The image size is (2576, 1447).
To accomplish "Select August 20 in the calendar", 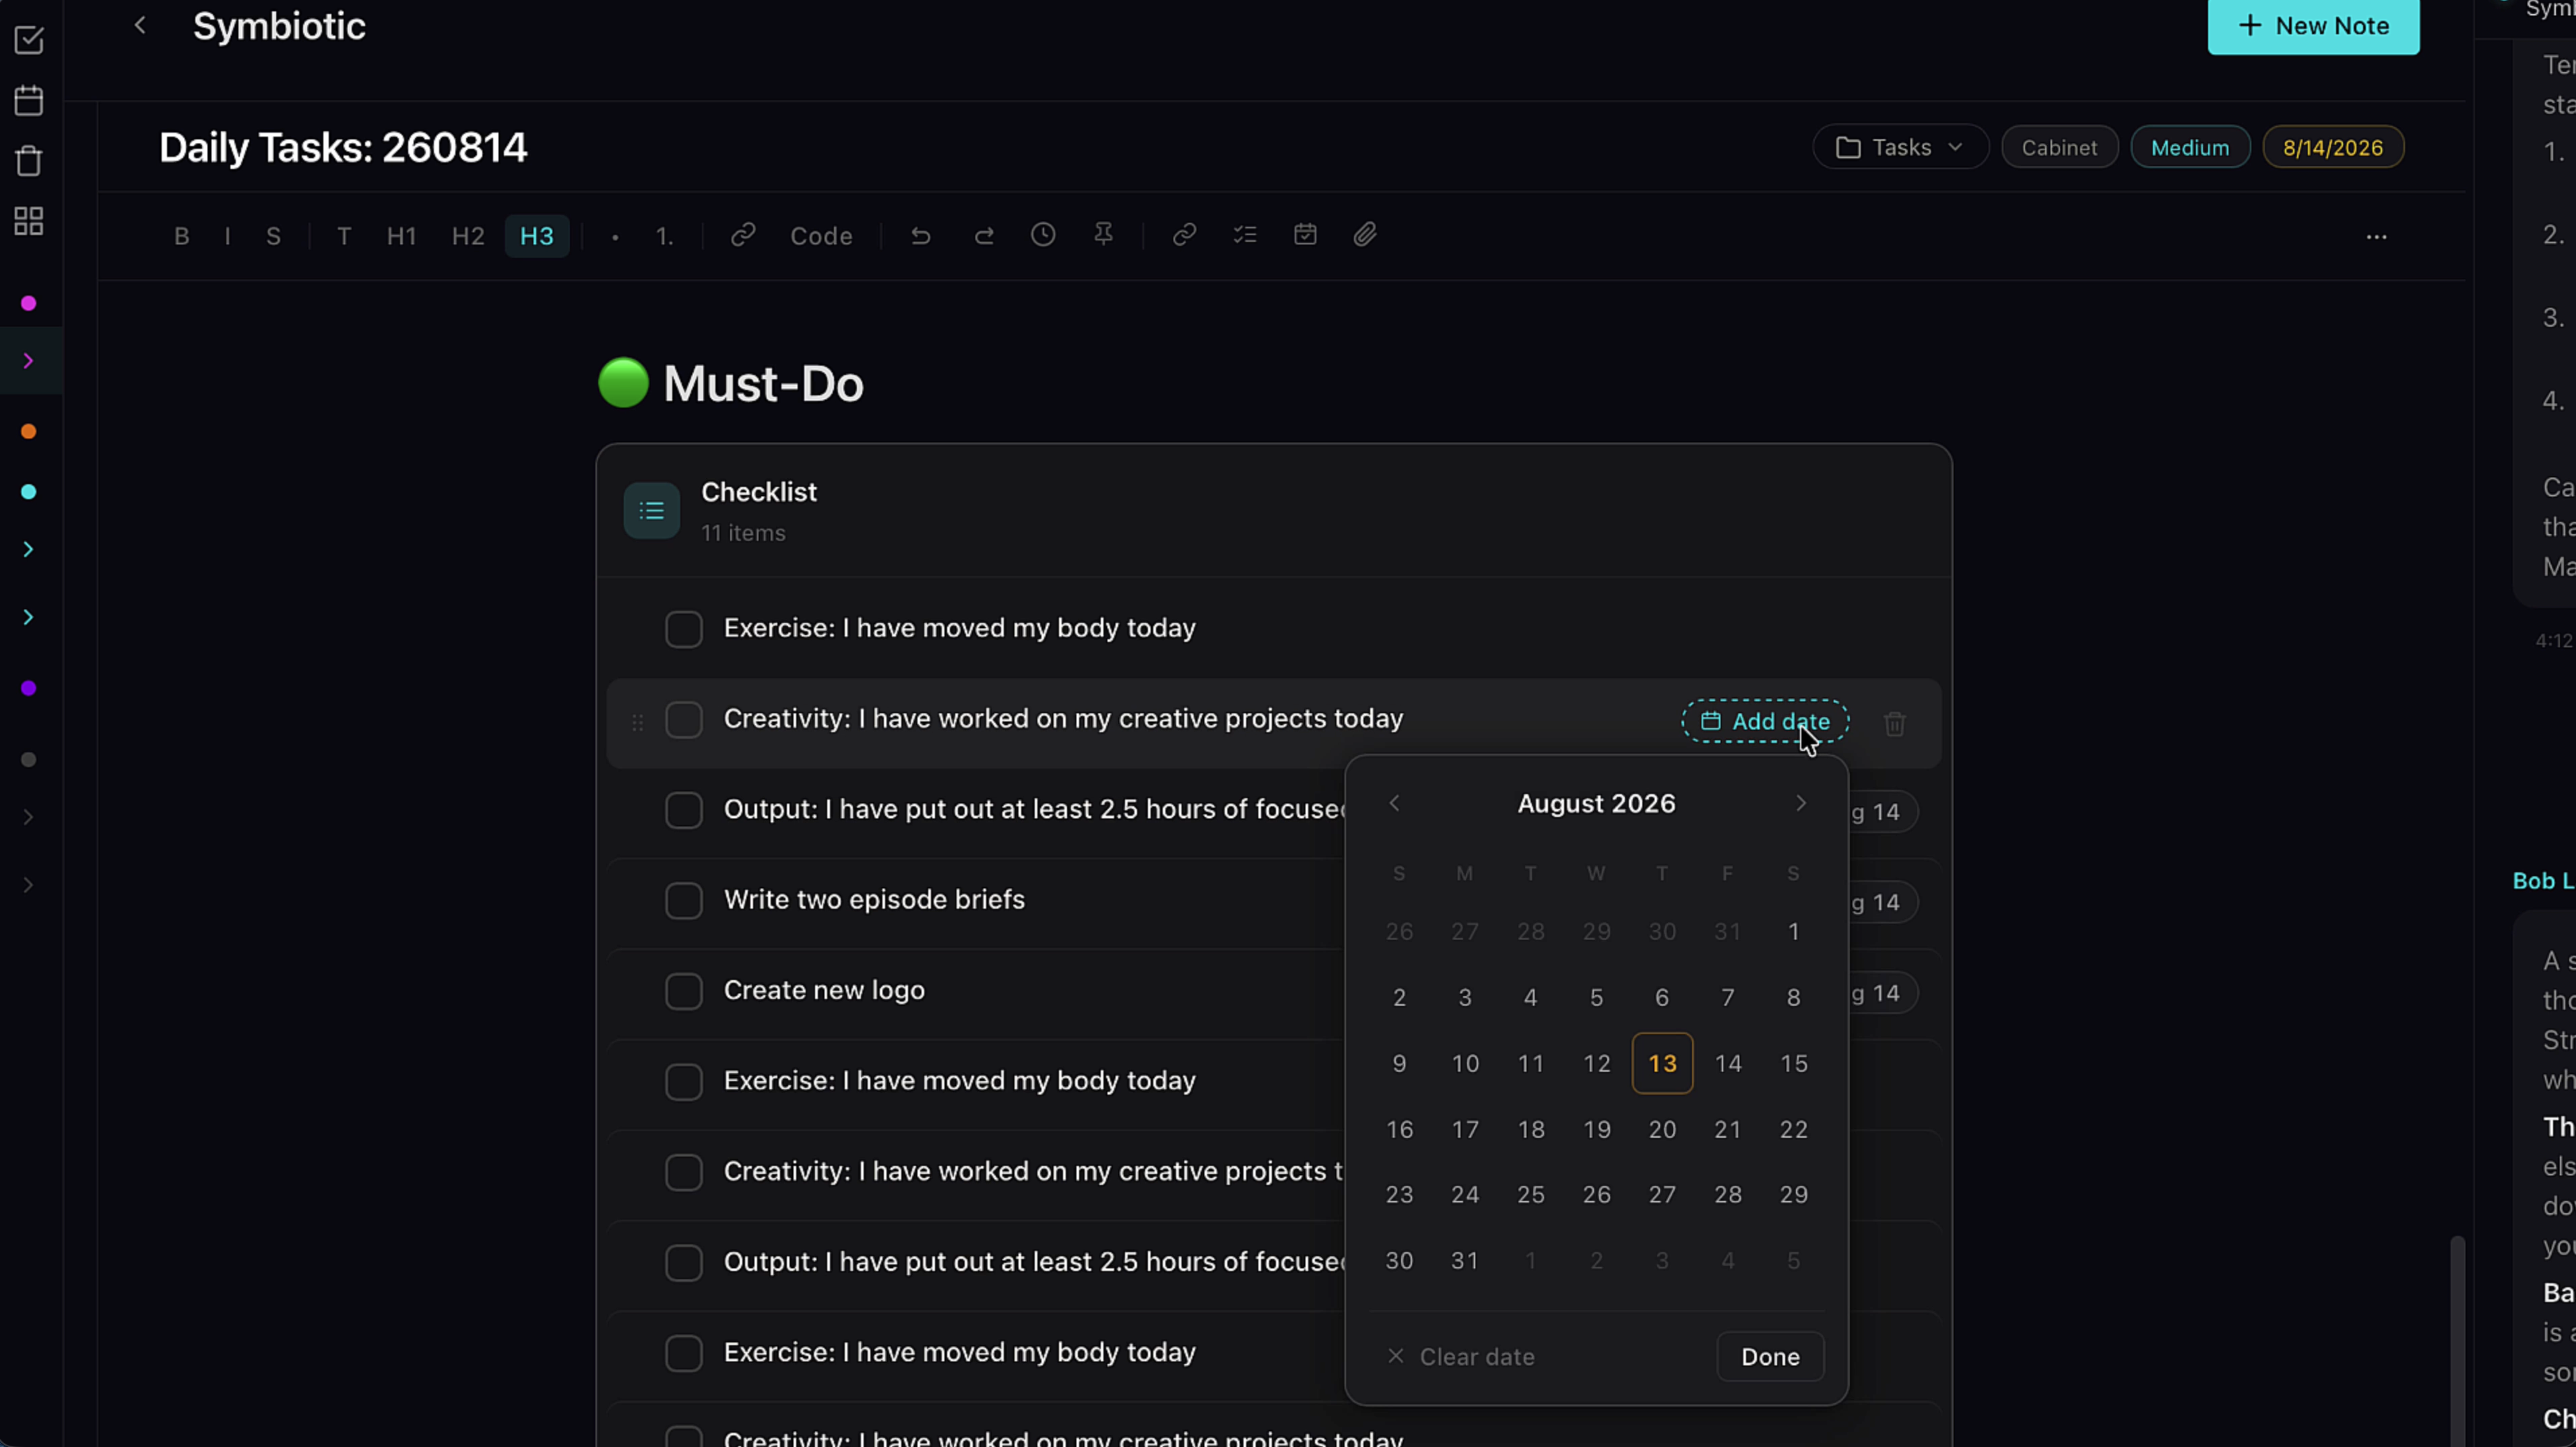I will pyautogui.click(x=1662, y=1129).
